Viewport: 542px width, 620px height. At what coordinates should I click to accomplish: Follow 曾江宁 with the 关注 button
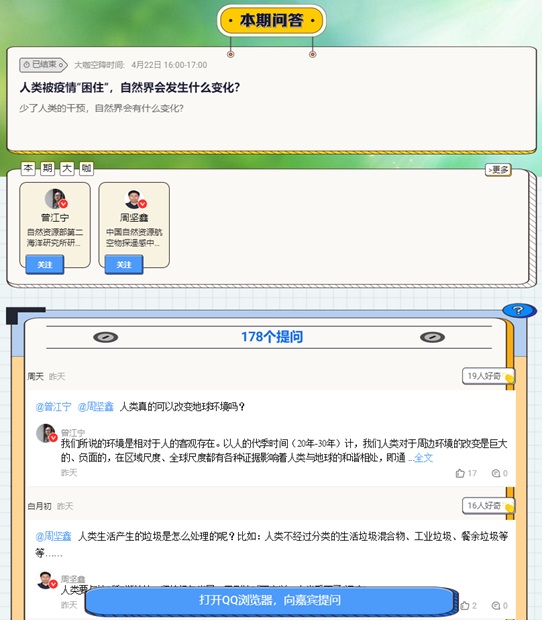coord(45,265)
